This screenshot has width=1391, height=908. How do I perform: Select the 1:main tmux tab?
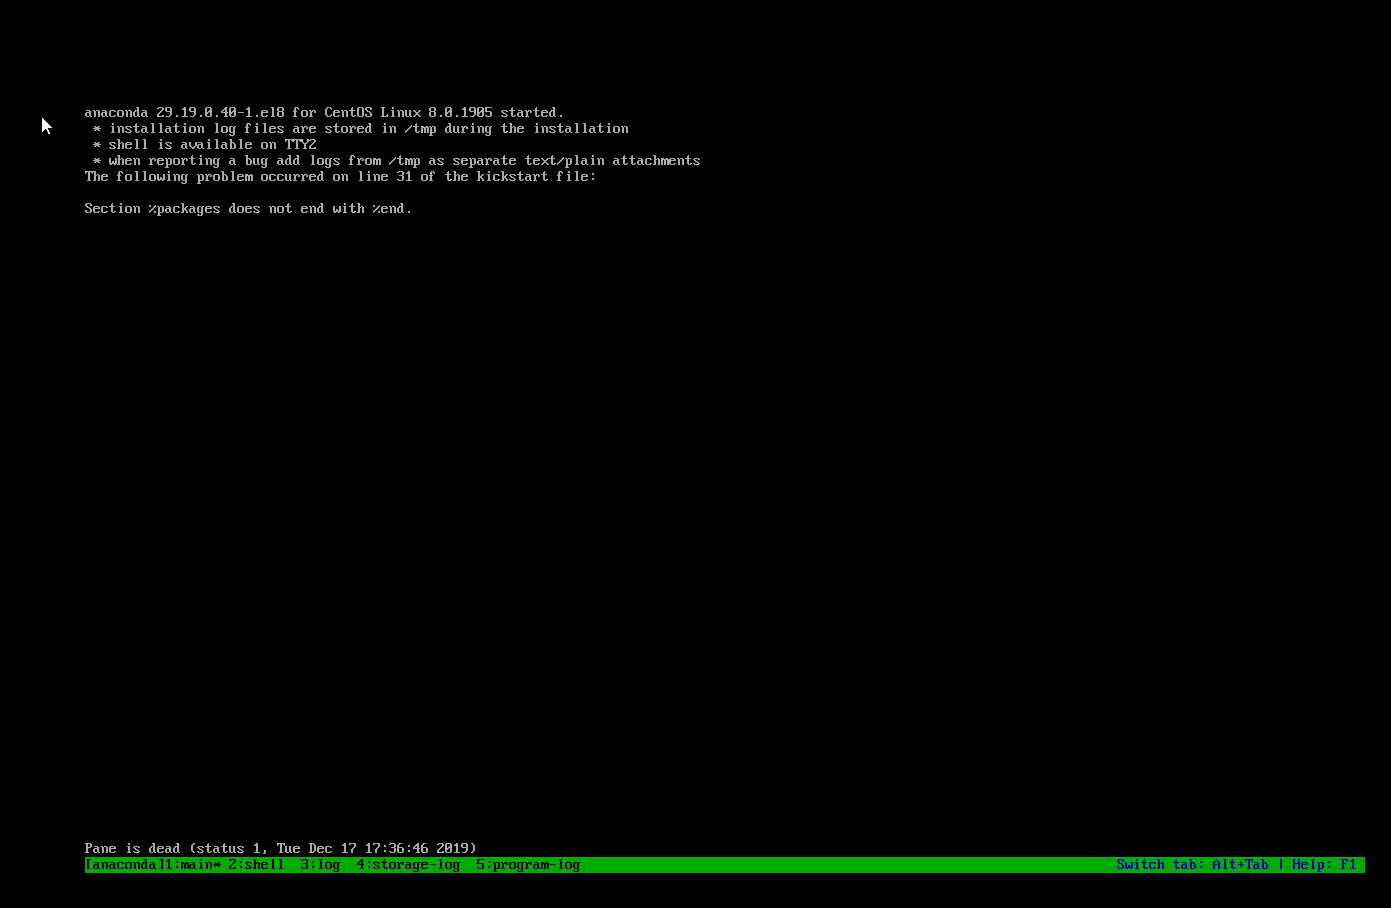[192, 865]
